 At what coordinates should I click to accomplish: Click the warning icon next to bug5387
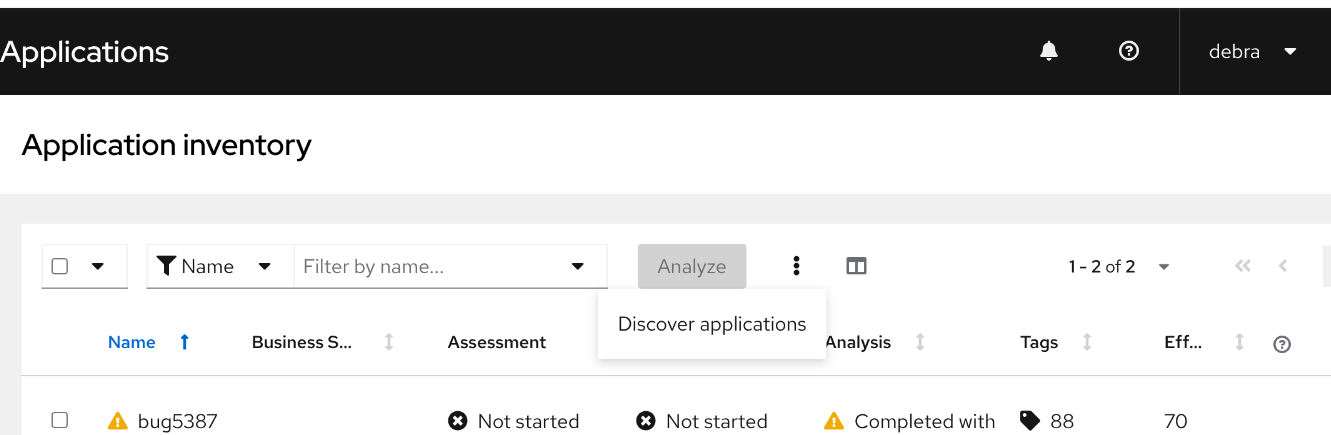click(x=118, y=421)
